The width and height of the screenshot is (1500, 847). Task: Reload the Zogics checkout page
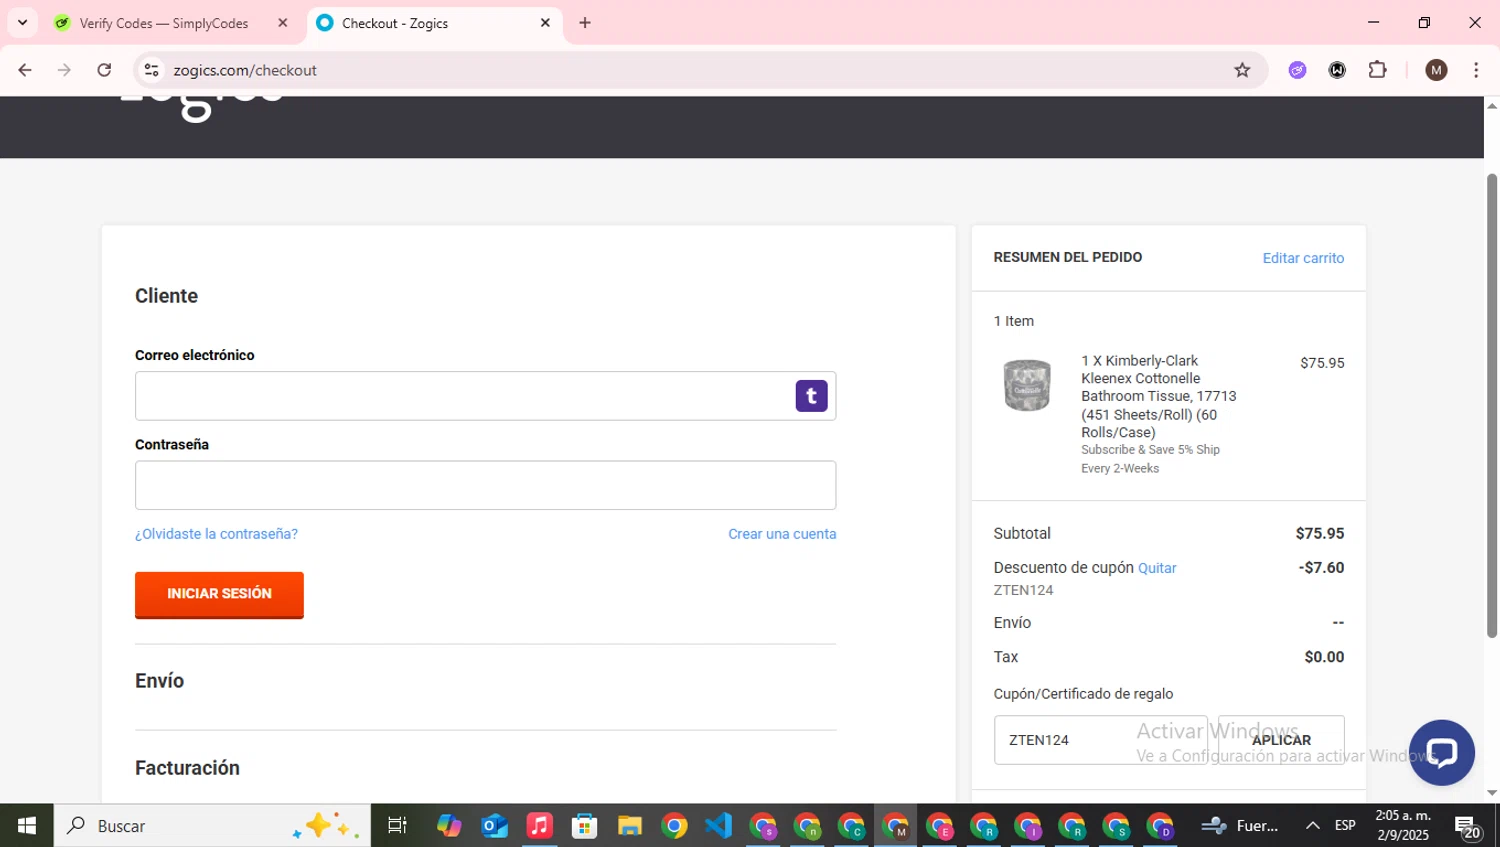104,70
